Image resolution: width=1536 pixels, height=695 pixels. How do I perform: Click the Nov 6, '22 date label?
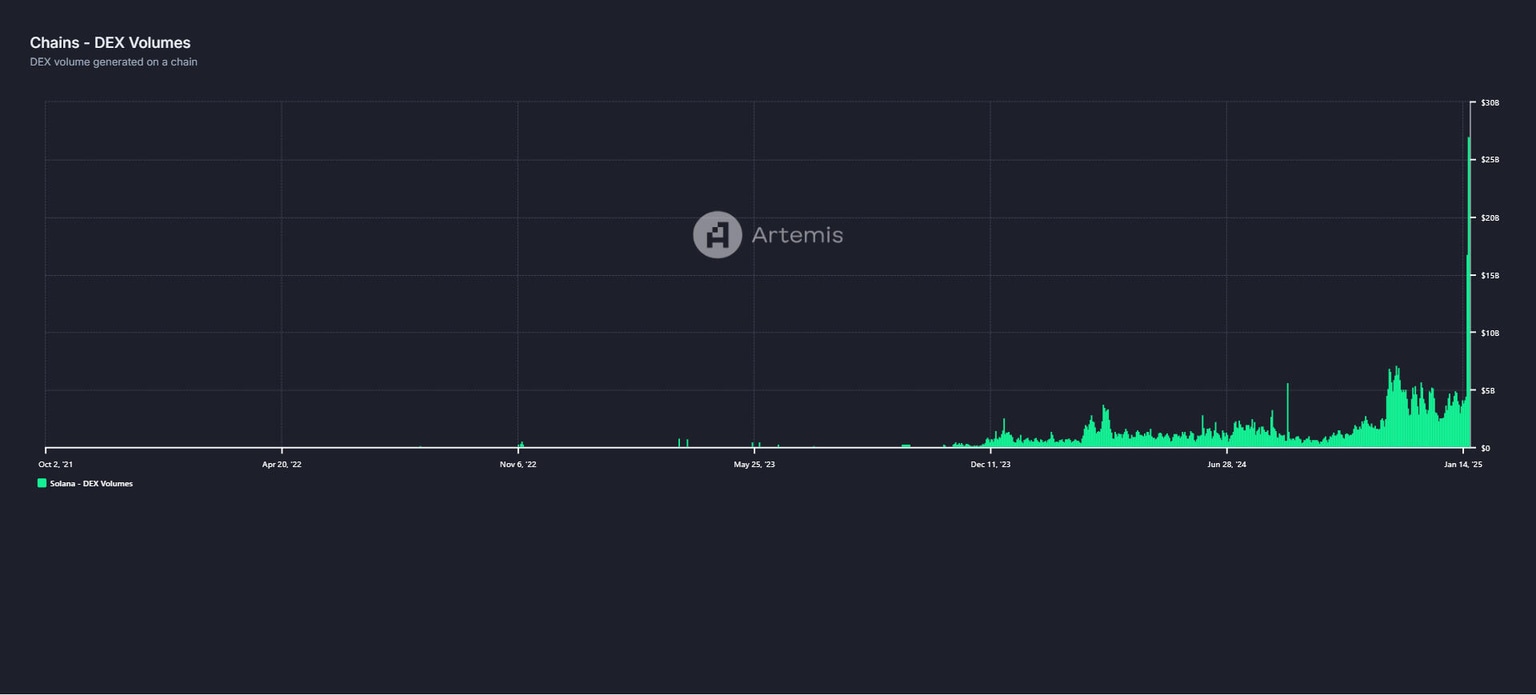pyautogui.click(x=517, y=464)
